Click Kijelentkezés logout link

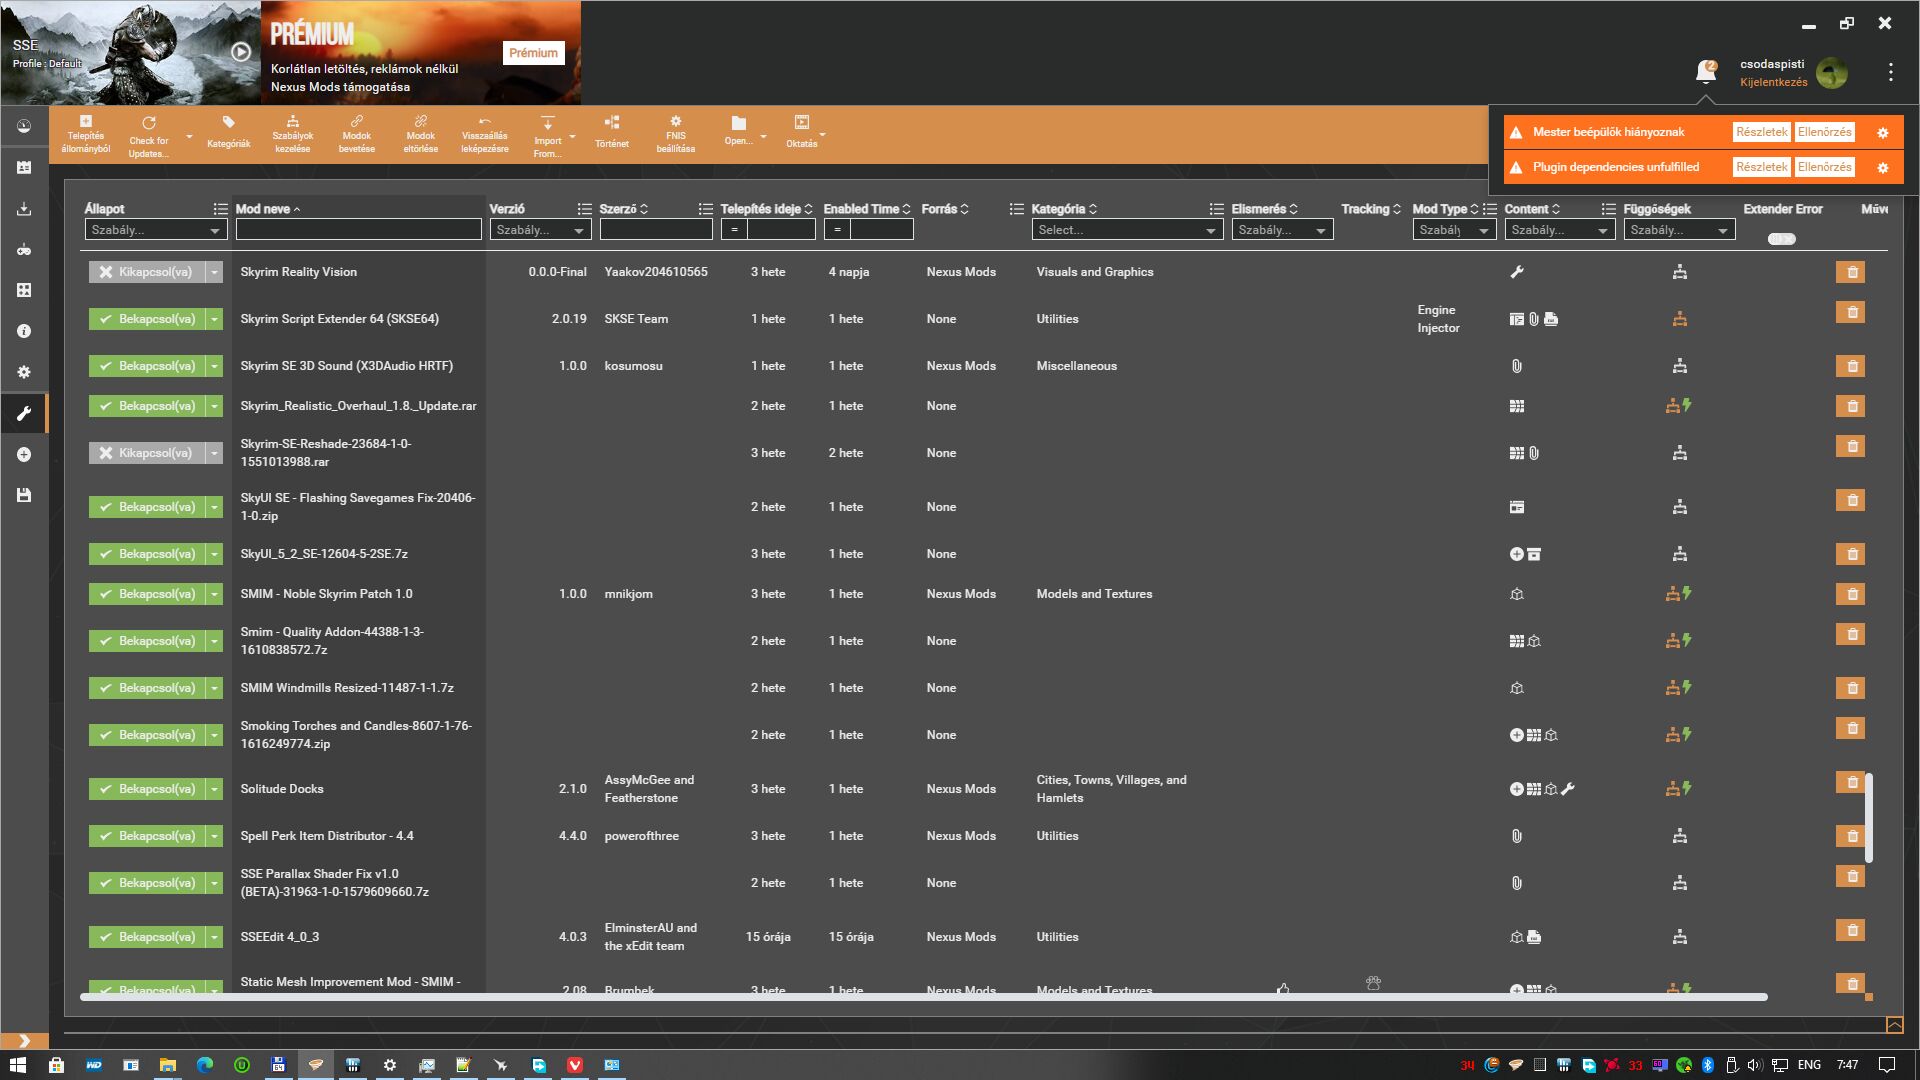(x=1773, y=82)
